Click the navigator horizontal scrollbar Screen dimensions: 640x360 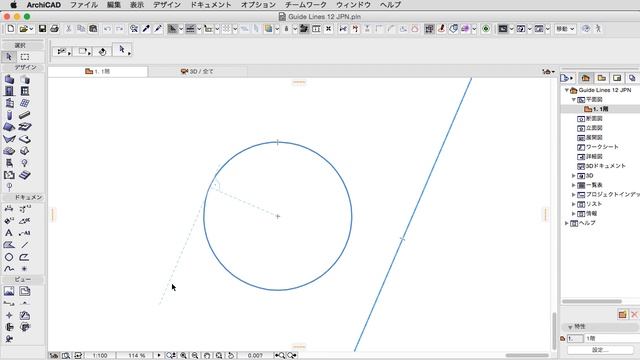pos(592,302)
